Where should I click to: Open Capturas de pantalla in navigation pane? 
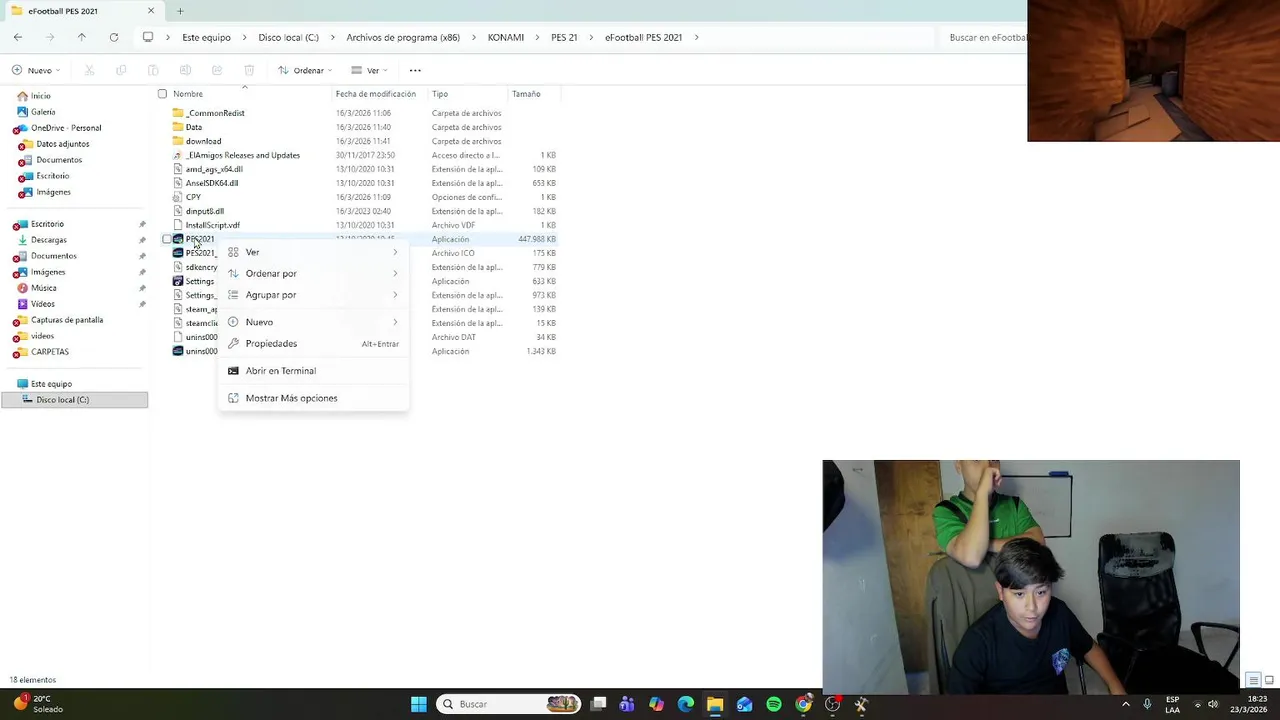pos(67,320)
